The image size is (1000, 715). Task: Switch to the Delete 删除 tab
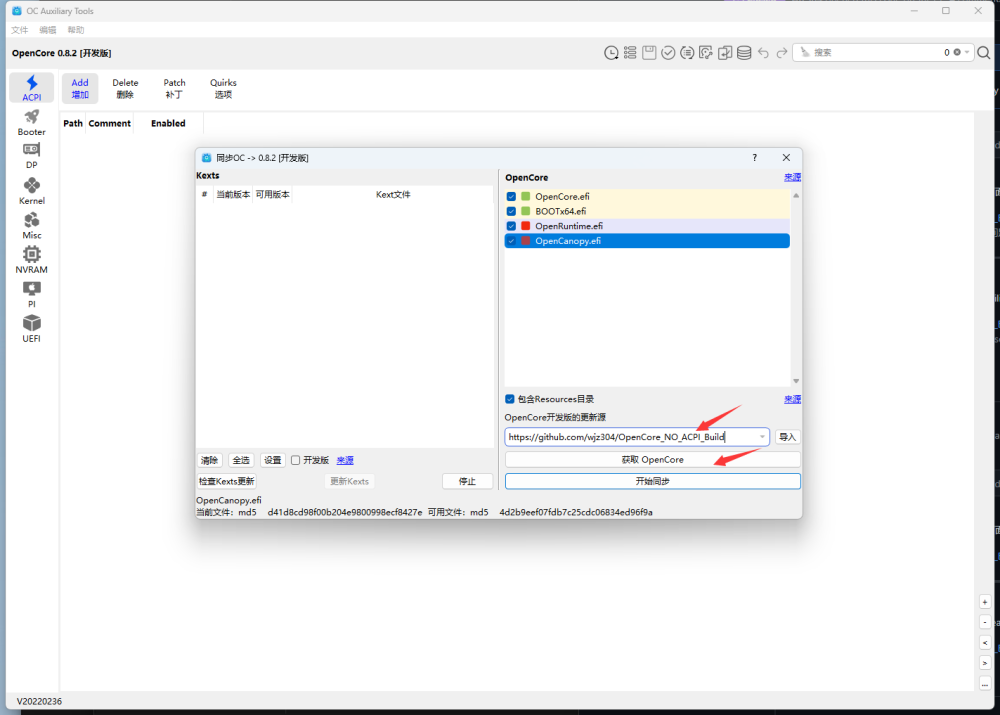click(x=125, y=88)
